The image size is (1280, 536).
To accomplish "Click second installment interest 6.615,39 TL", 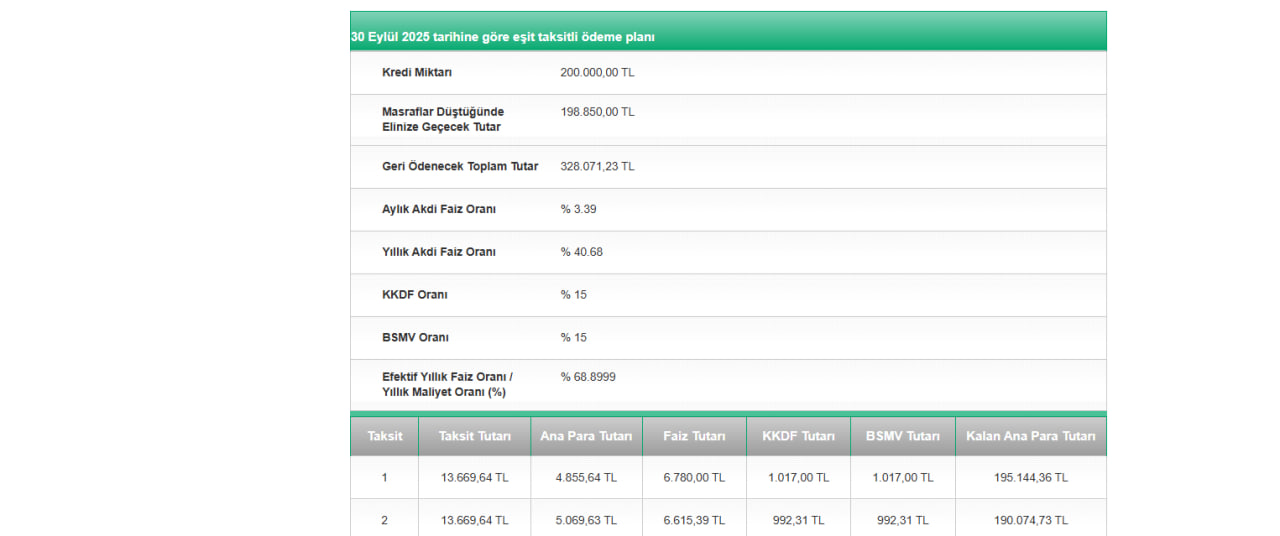I will point(694,521).
